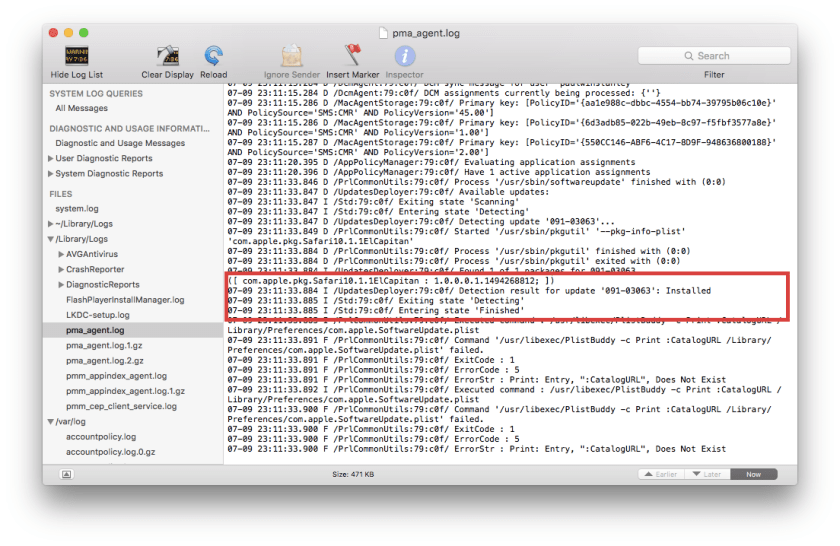
Task: Open the Inspector from the toolbar
Action: coord(404,56)
